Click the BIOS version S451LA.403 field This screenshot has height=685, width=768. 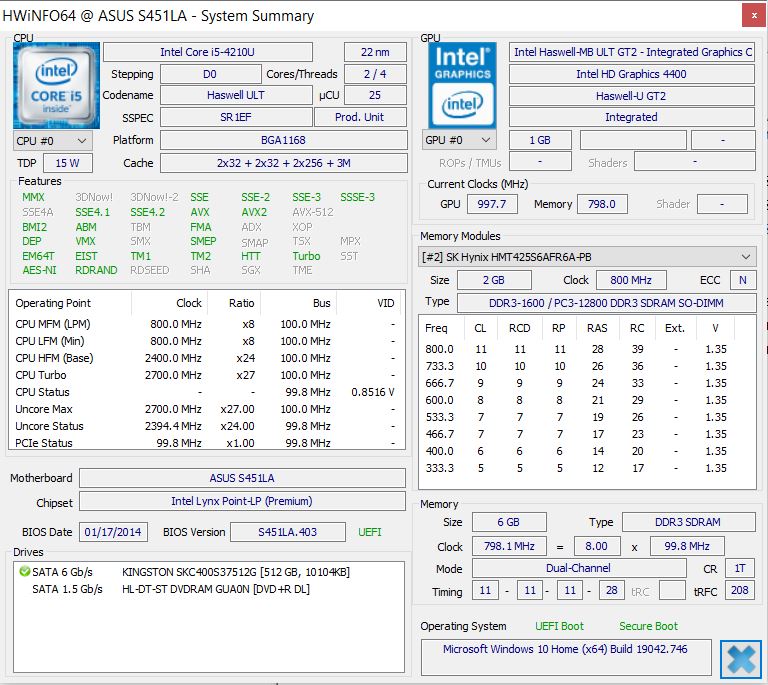tap(287, 532)
